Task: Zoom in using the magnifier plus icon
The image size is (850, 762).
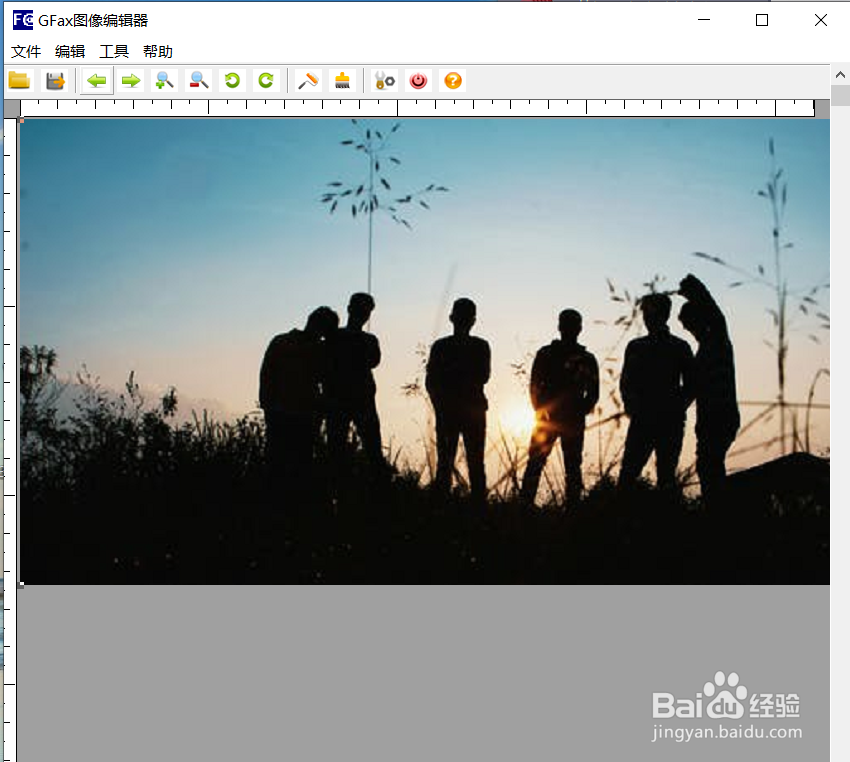Action: pos(164,81)
